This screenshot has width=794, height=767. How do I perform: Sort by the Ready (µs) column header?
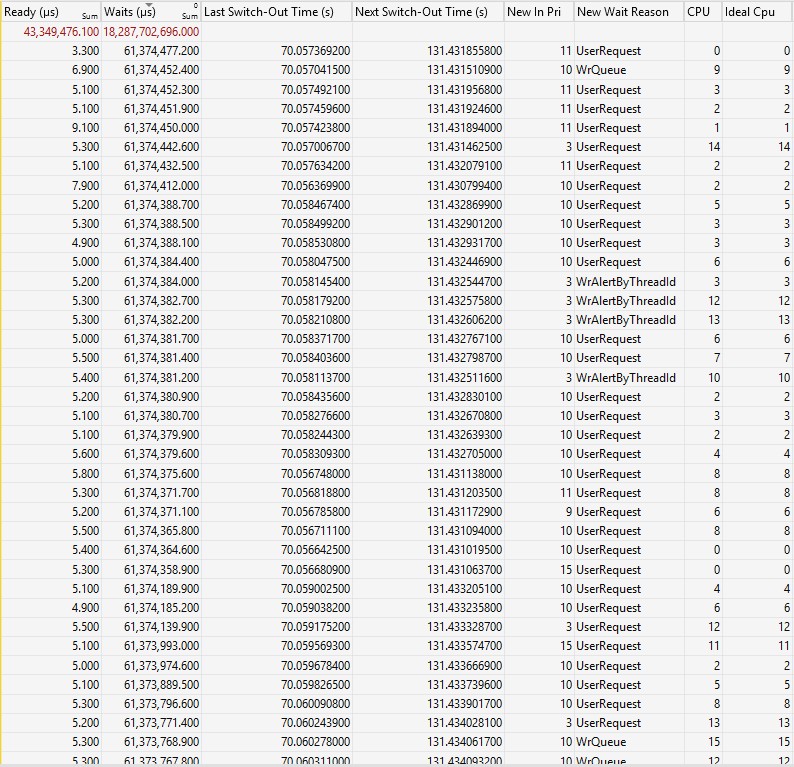tap(51, 12)
